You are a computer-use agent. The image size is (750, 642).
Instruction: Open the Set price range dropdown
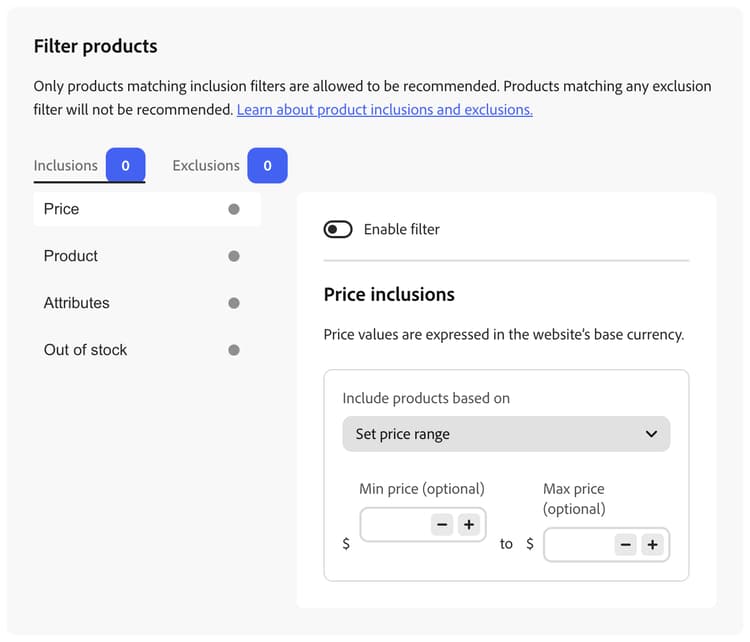tap(506, 434)
